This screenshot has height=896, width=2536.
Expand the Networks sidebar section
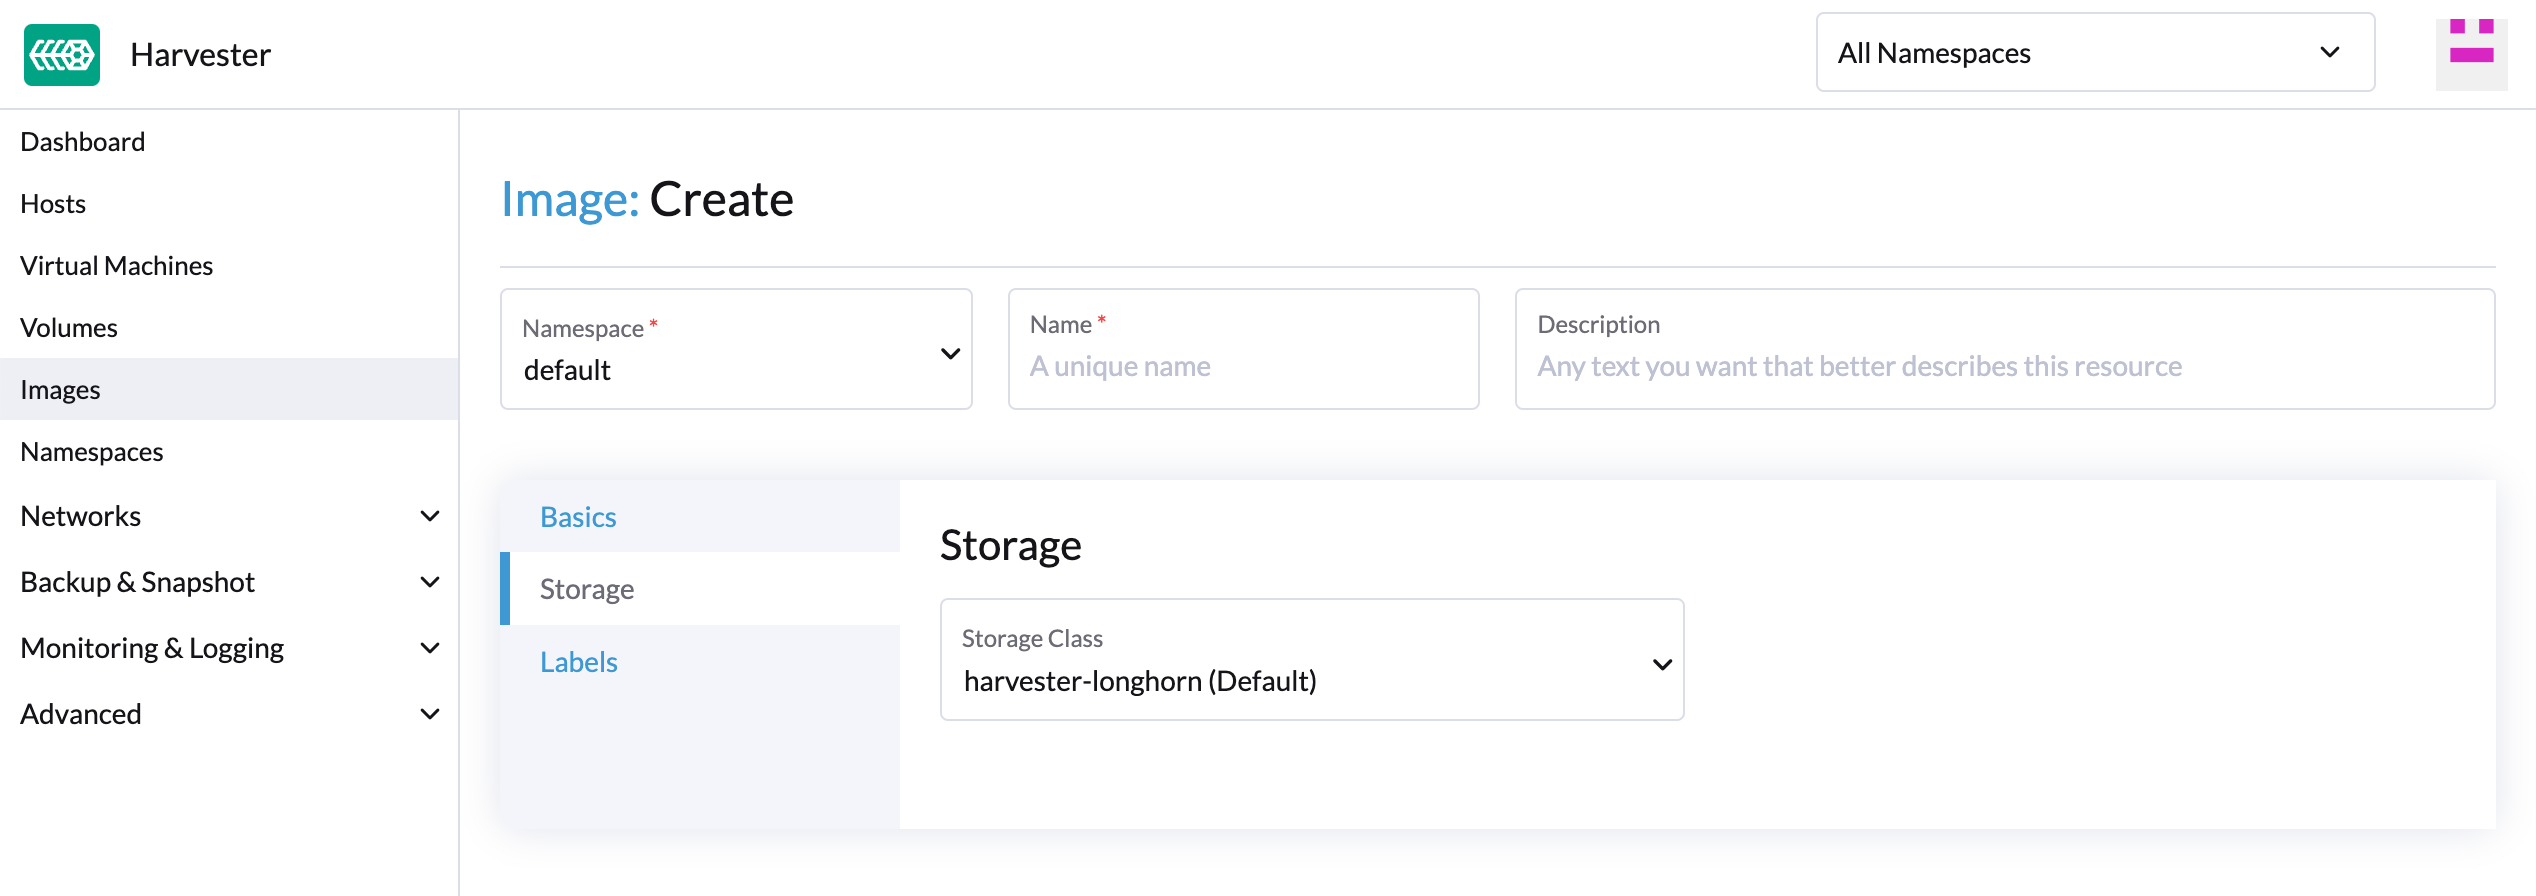coord(429,516)
